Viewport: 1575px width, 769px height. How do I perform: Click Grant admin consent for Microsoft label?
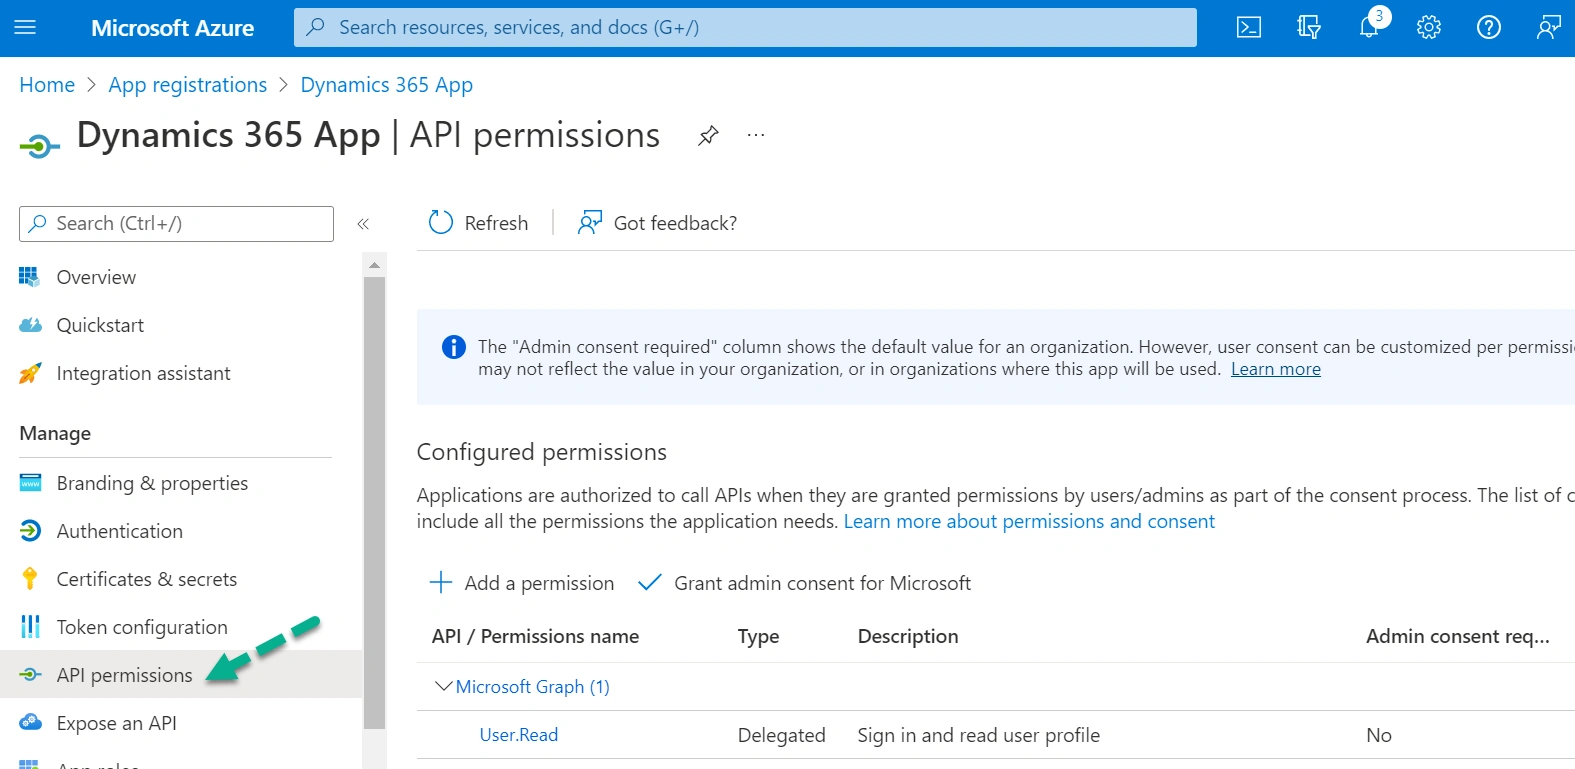click(x=823, y=583)
